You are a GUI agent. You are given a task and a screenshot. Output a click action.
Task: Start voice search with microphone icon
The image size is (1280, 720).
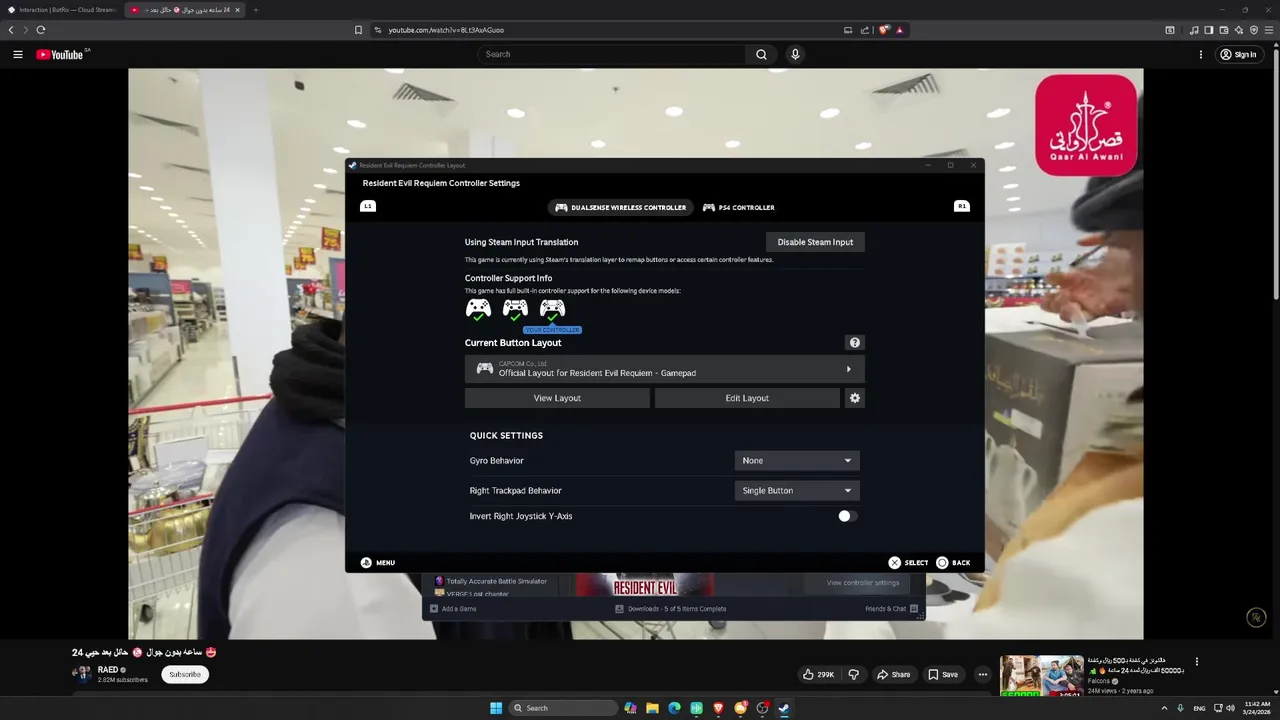tap(795, 55)
